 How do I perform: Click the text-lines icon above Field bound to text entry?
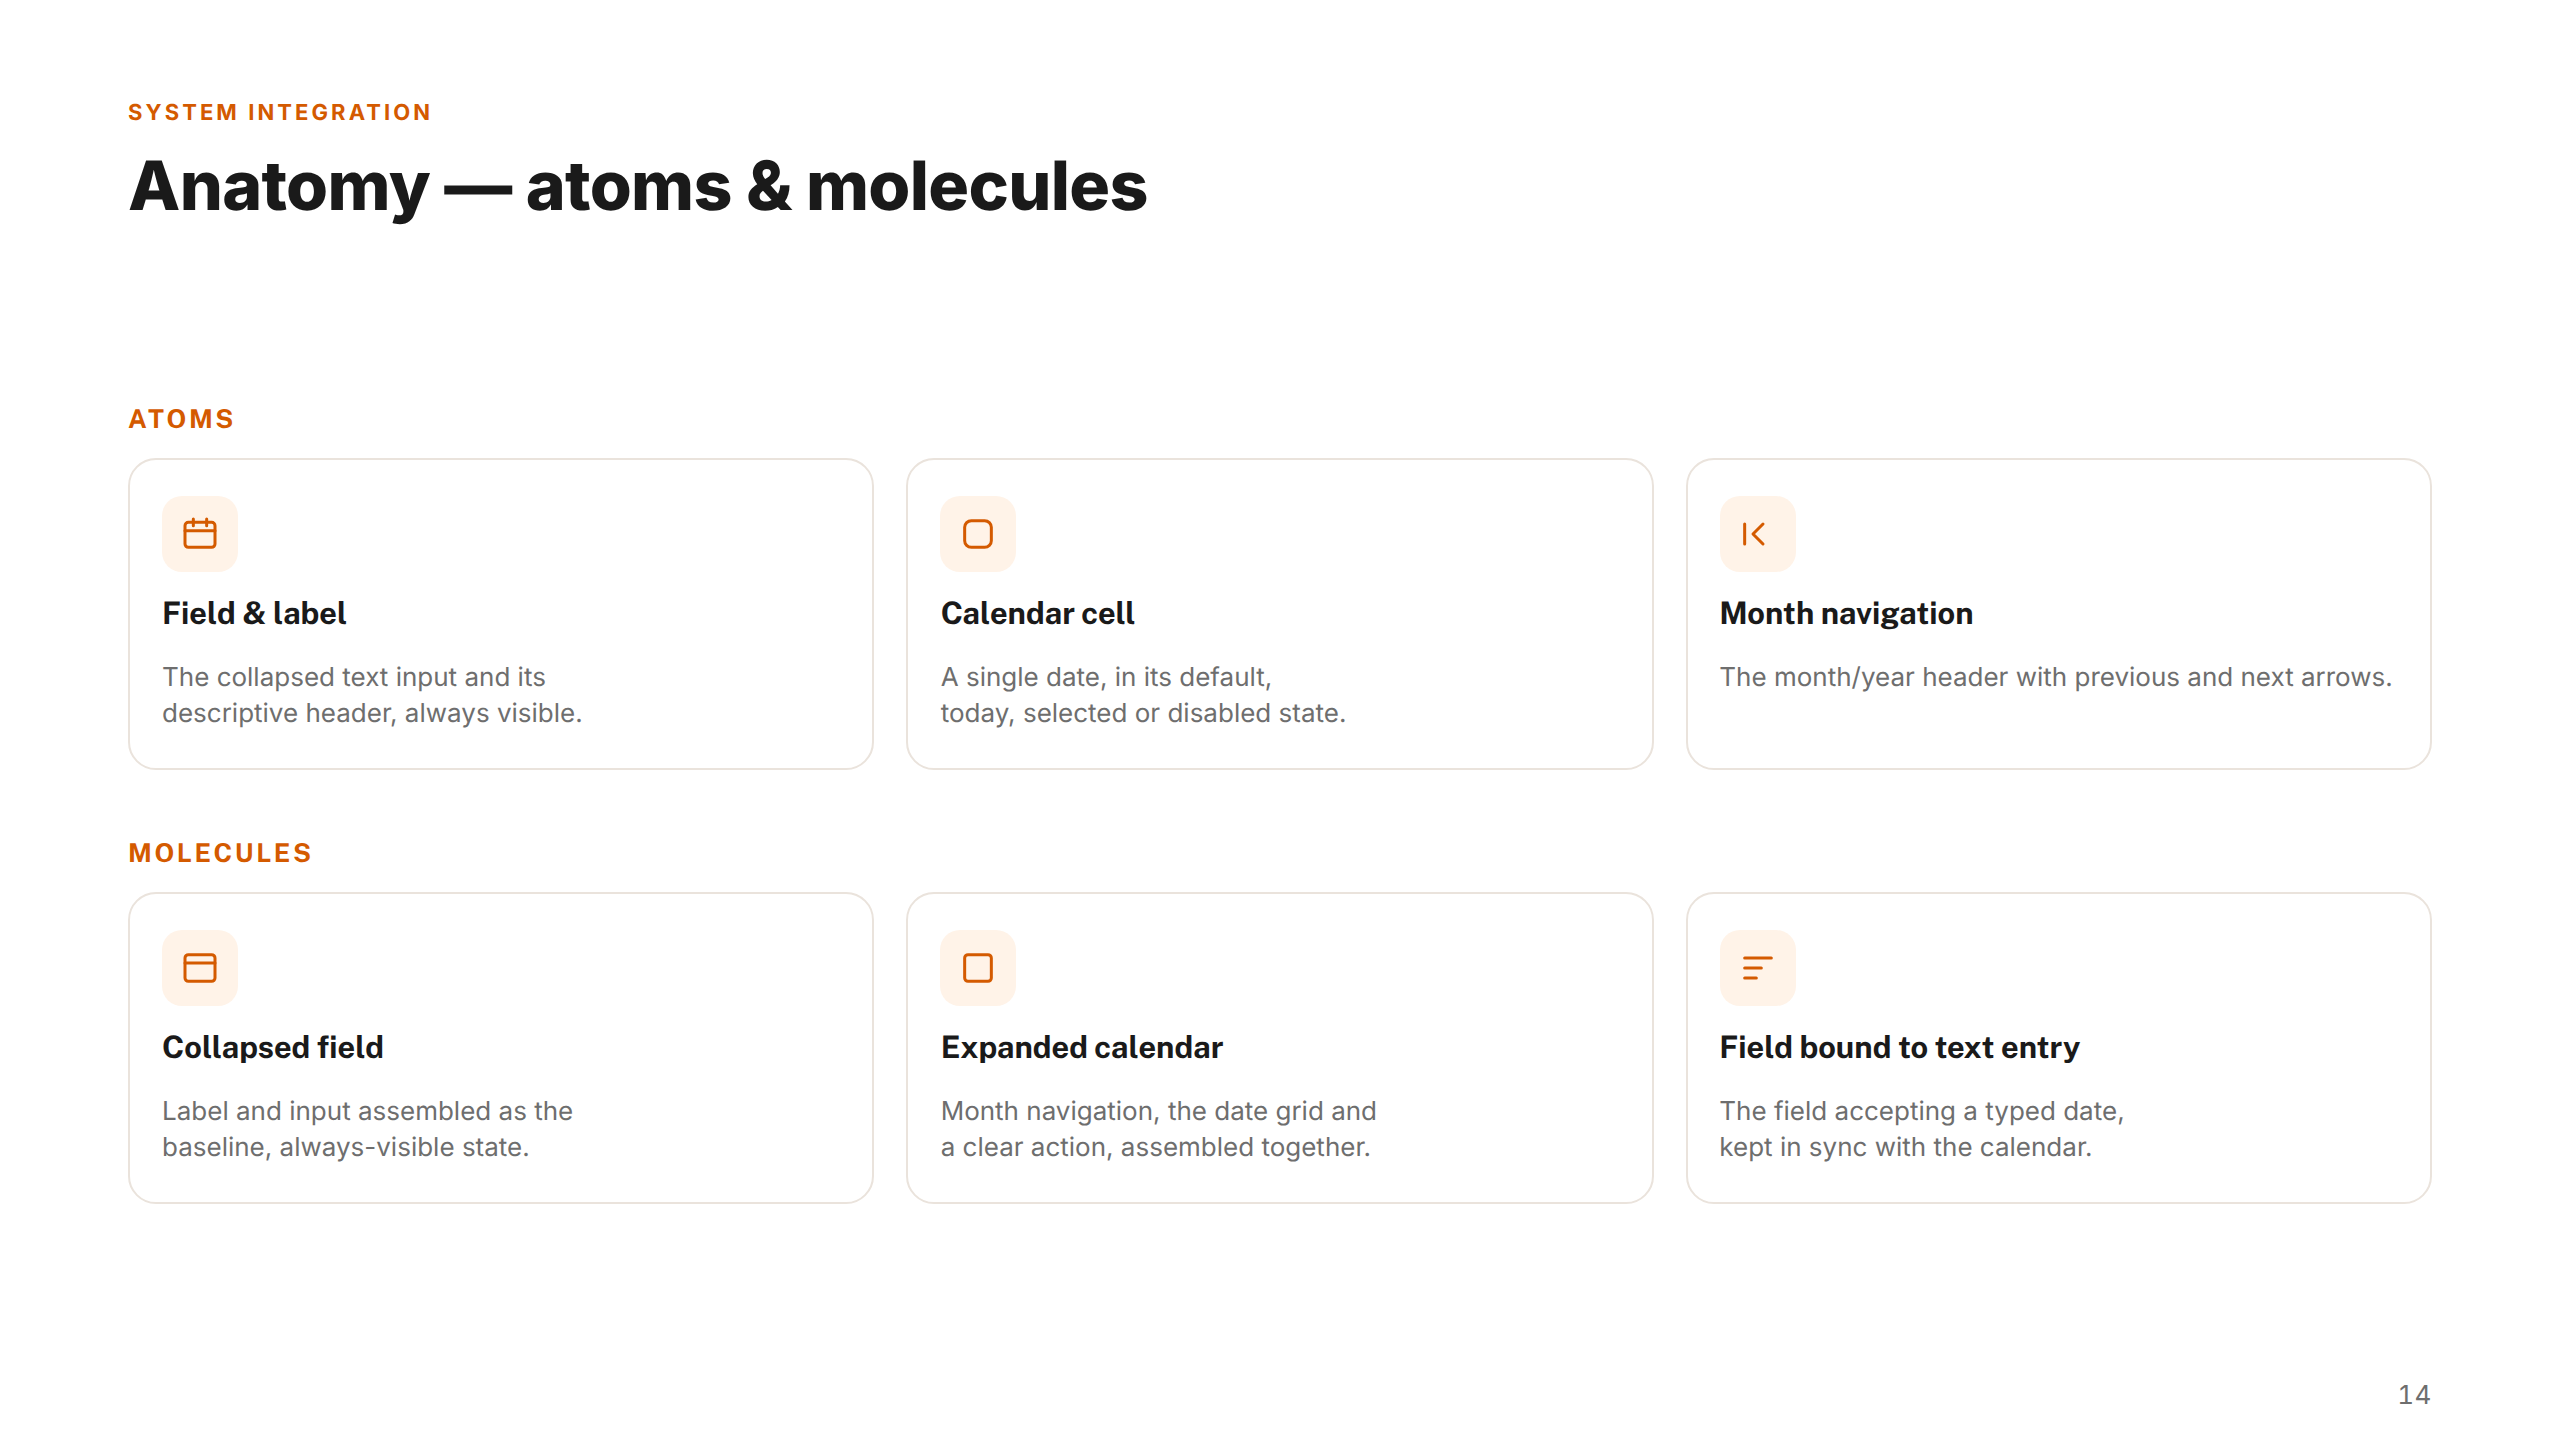[x=1757, y=968]
